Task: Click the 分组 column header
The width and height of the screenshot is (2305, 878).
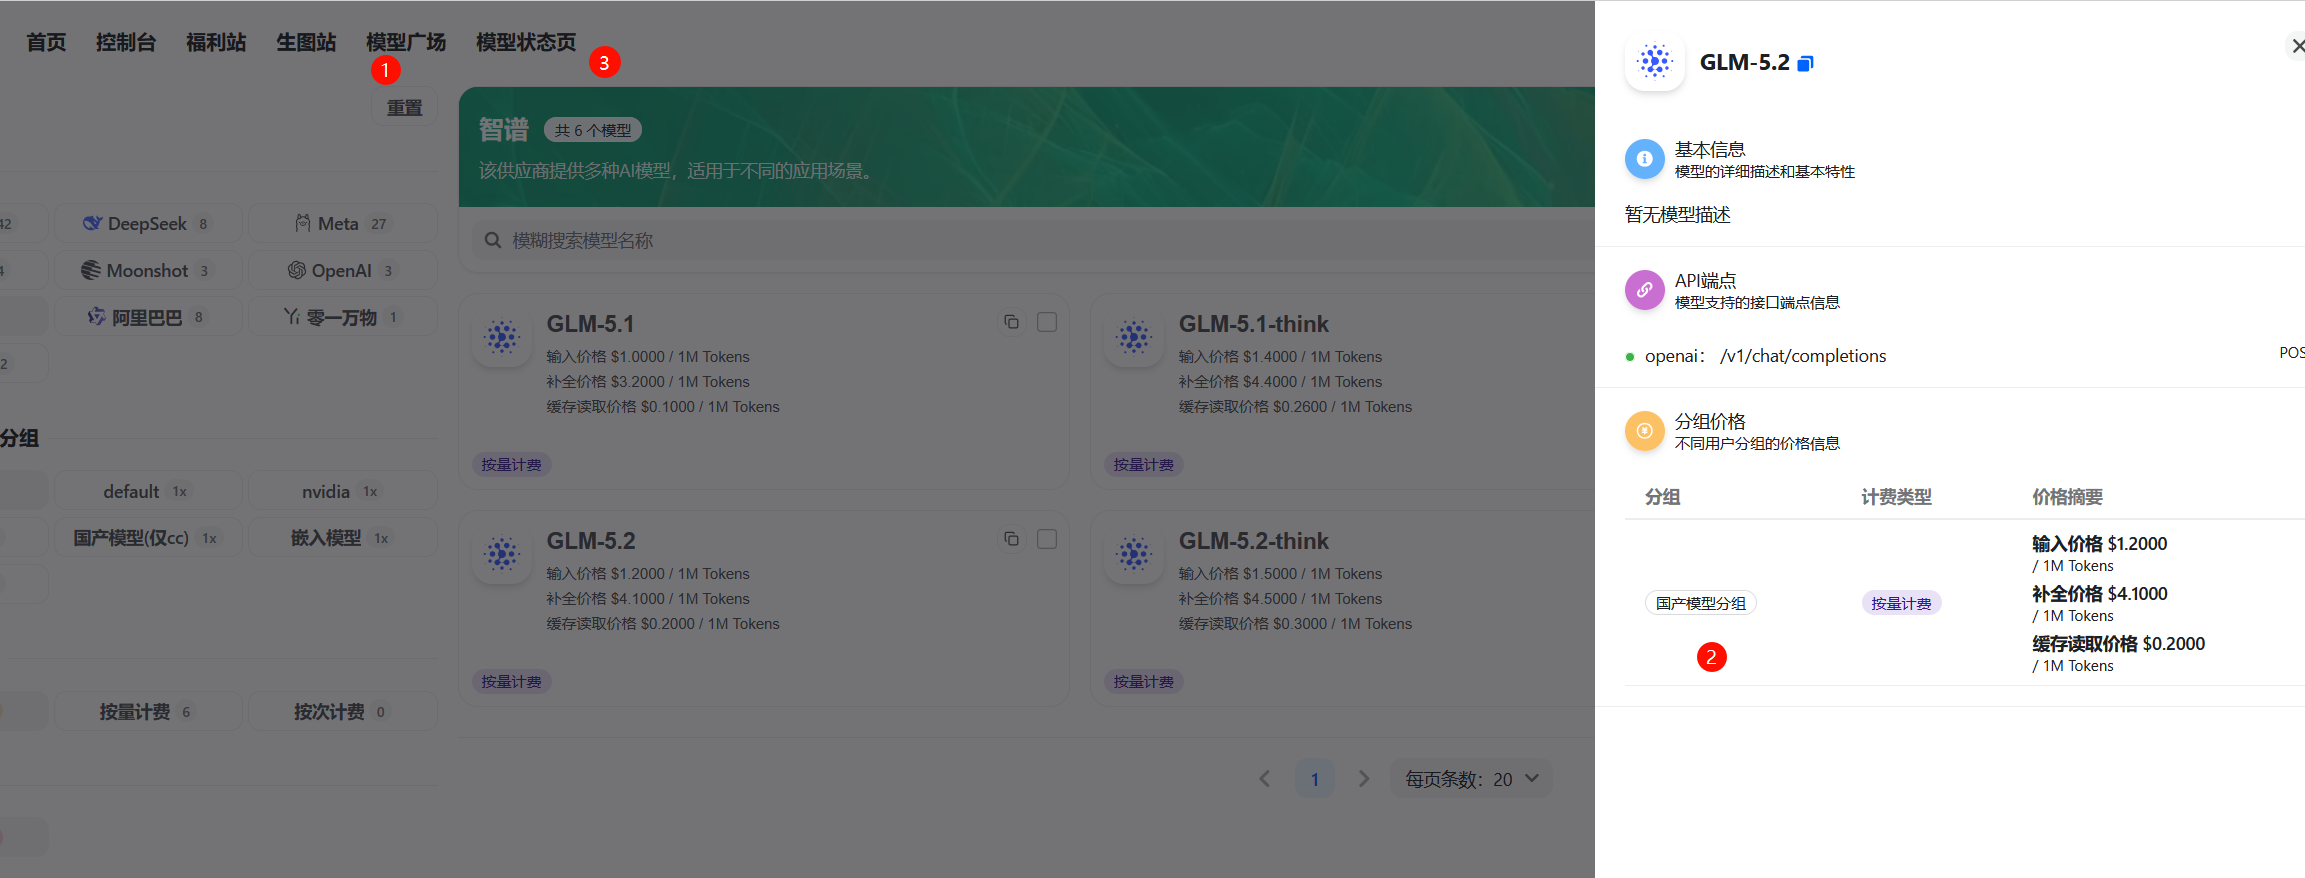Action: (x=1663, y=497)
